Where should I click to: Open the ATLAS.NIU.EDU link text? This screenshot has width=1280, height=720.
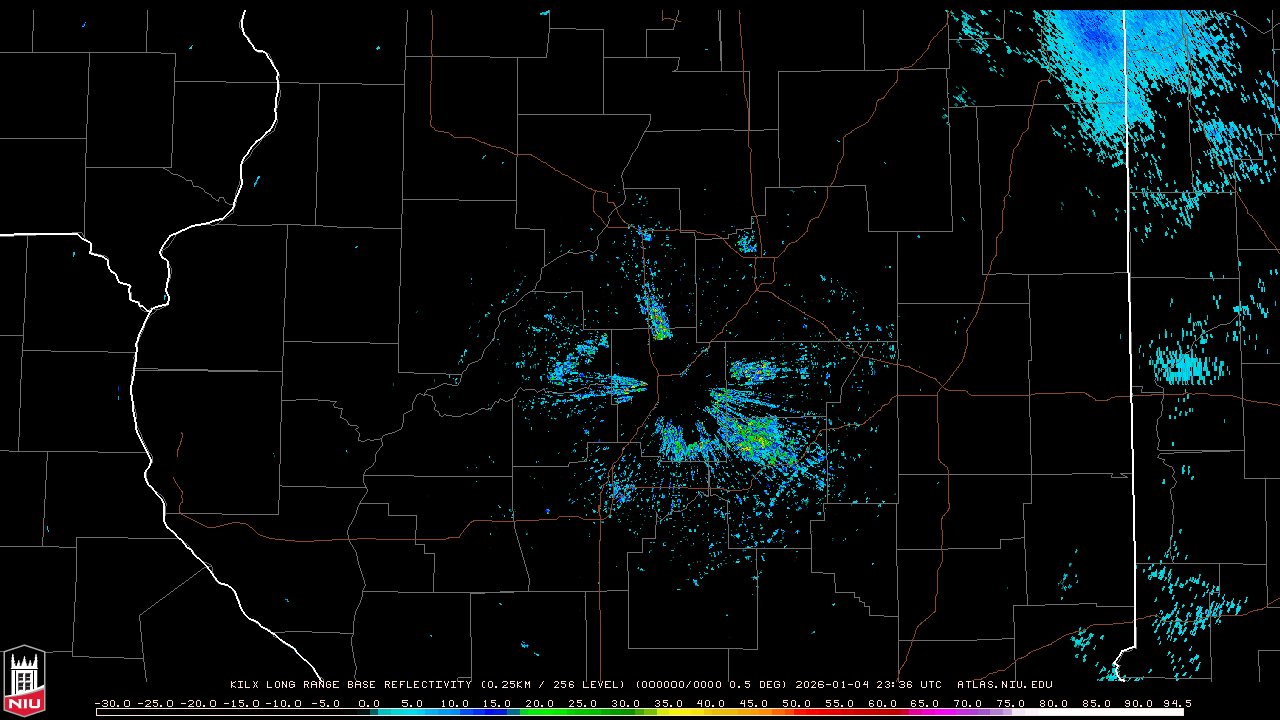point(1004,685)
